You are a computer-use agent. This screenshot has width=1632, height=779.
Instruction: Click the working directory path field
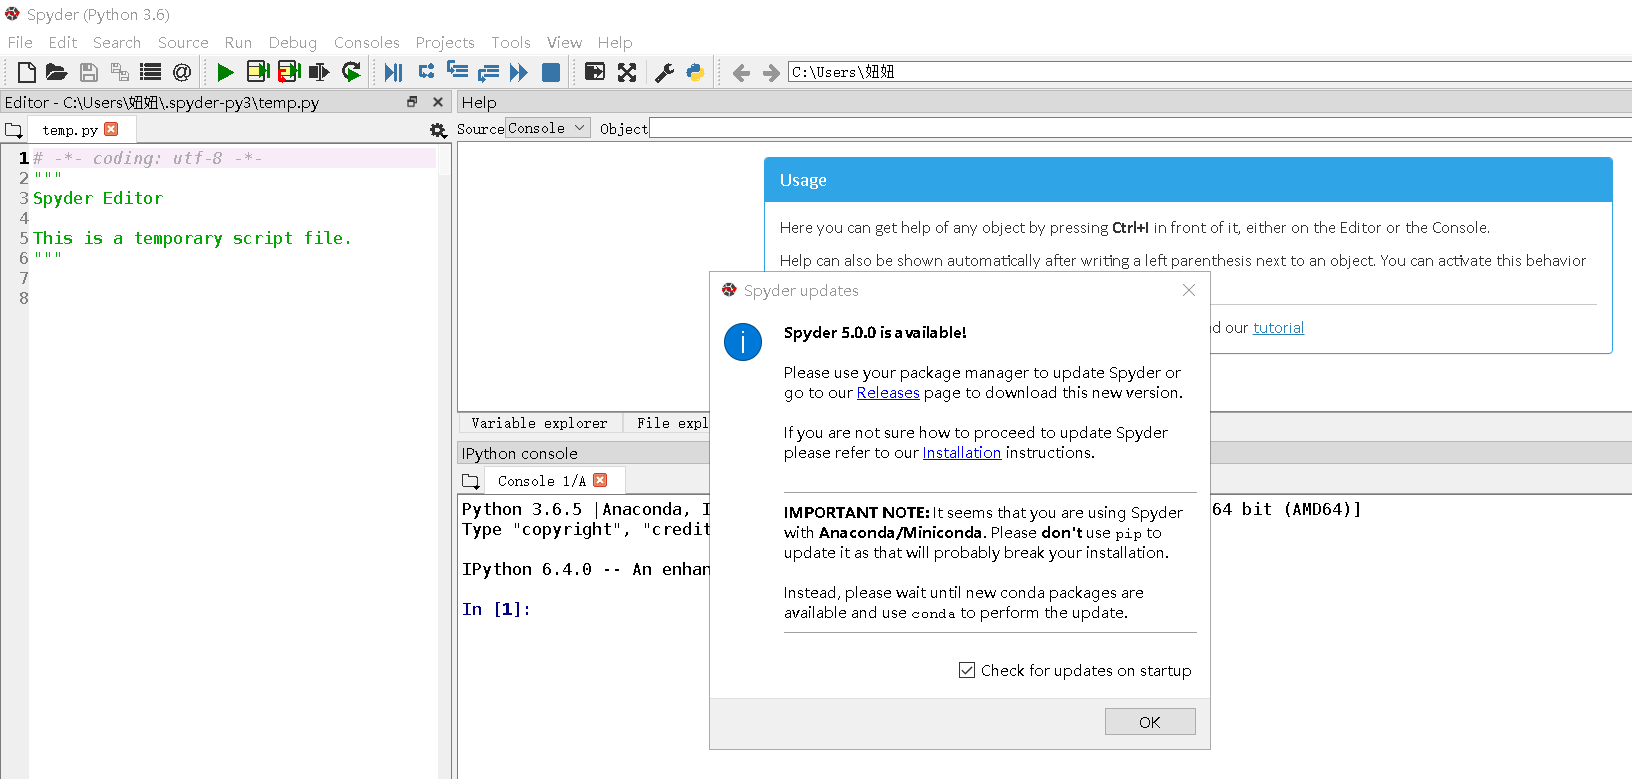[1209, 72]
